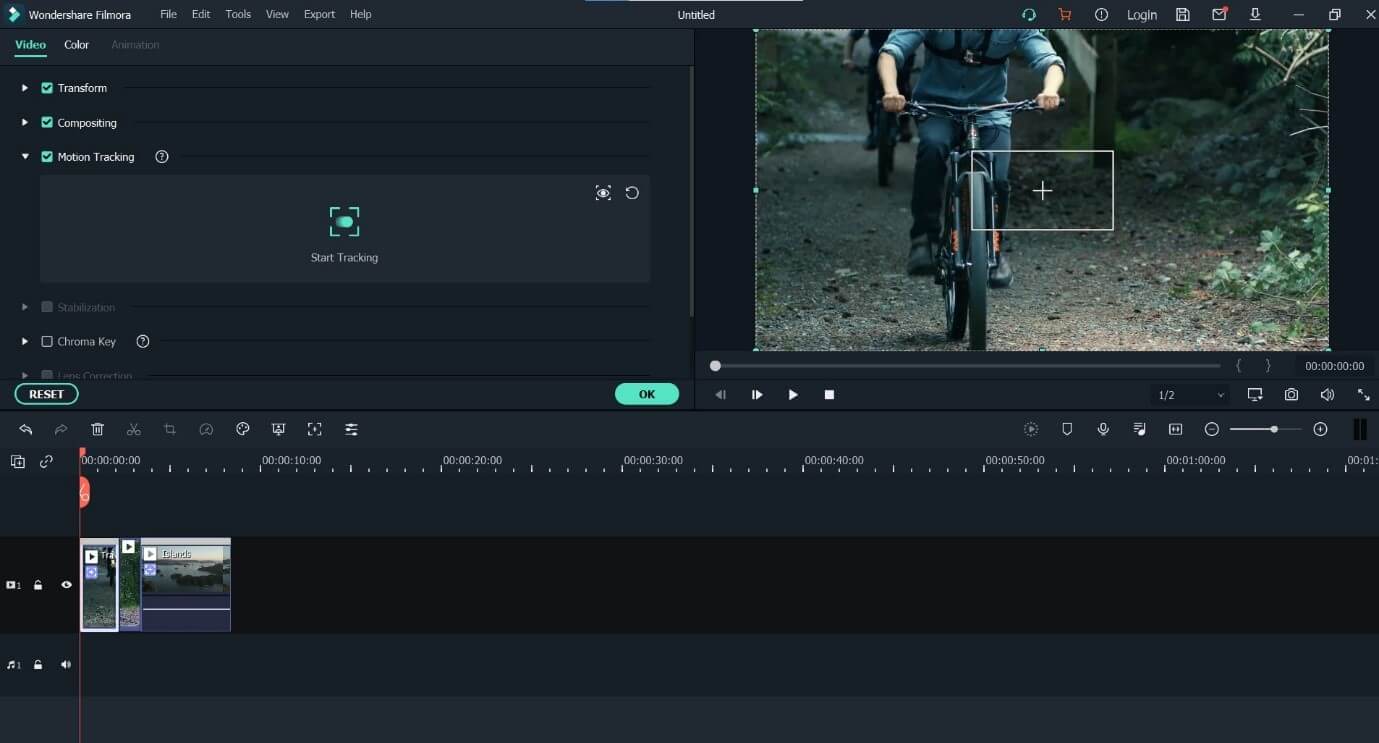The height and width of the screenshot is (743, 1379).
Task: Toggle the lock on video track 1
Action: click(x=38, y=585)
